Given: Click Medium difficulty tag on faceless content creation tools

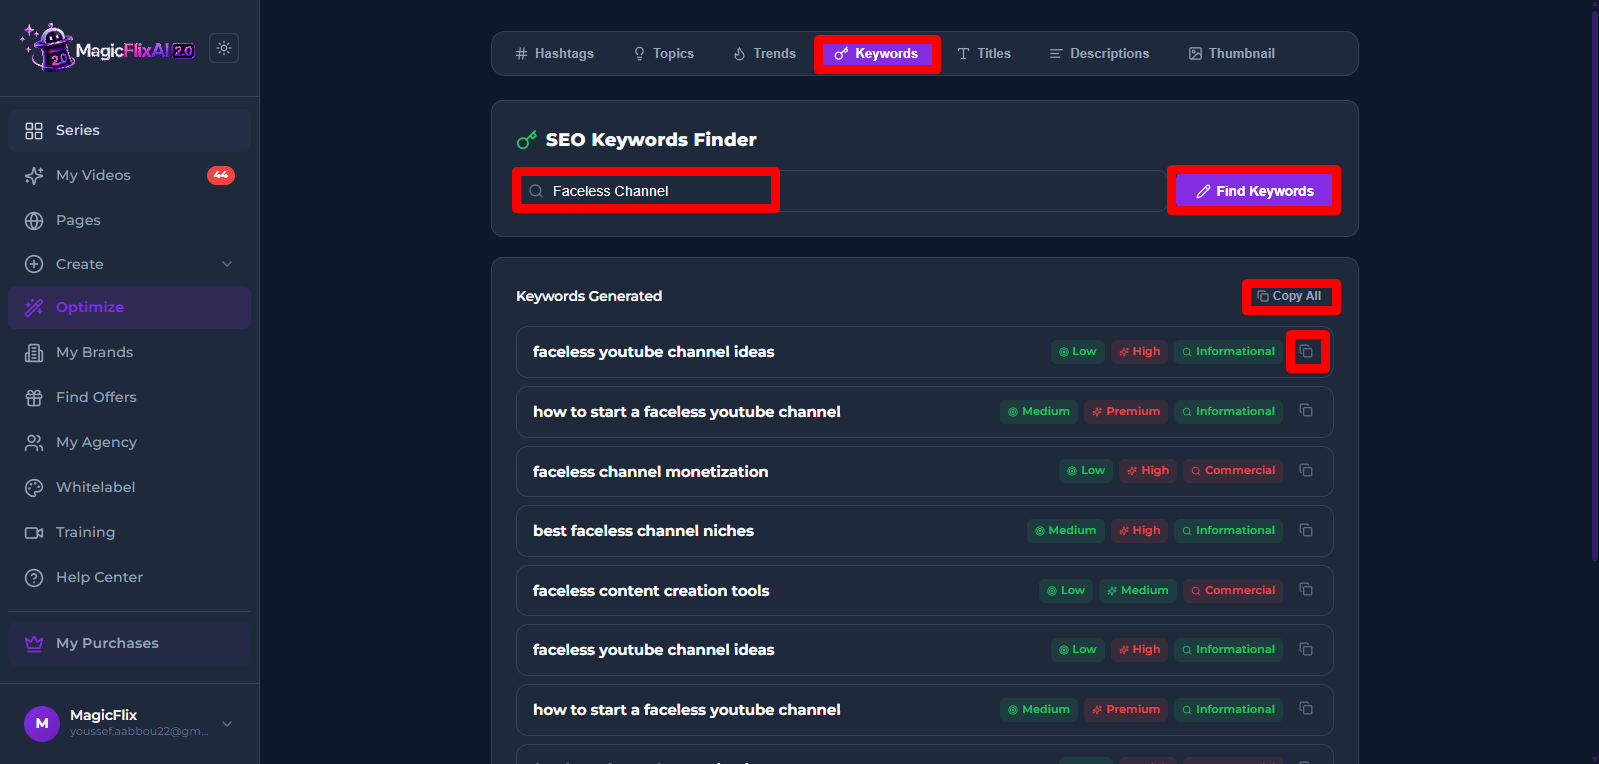Looking at the screenshot, I should pyautogui.click(x=1138, y=590).
